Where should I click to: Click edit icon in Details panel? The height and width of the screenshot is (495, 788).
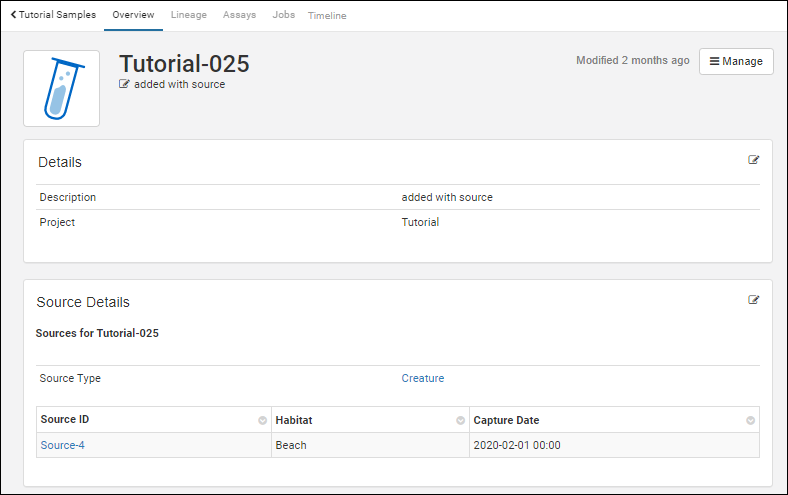[x=753, y=160]
